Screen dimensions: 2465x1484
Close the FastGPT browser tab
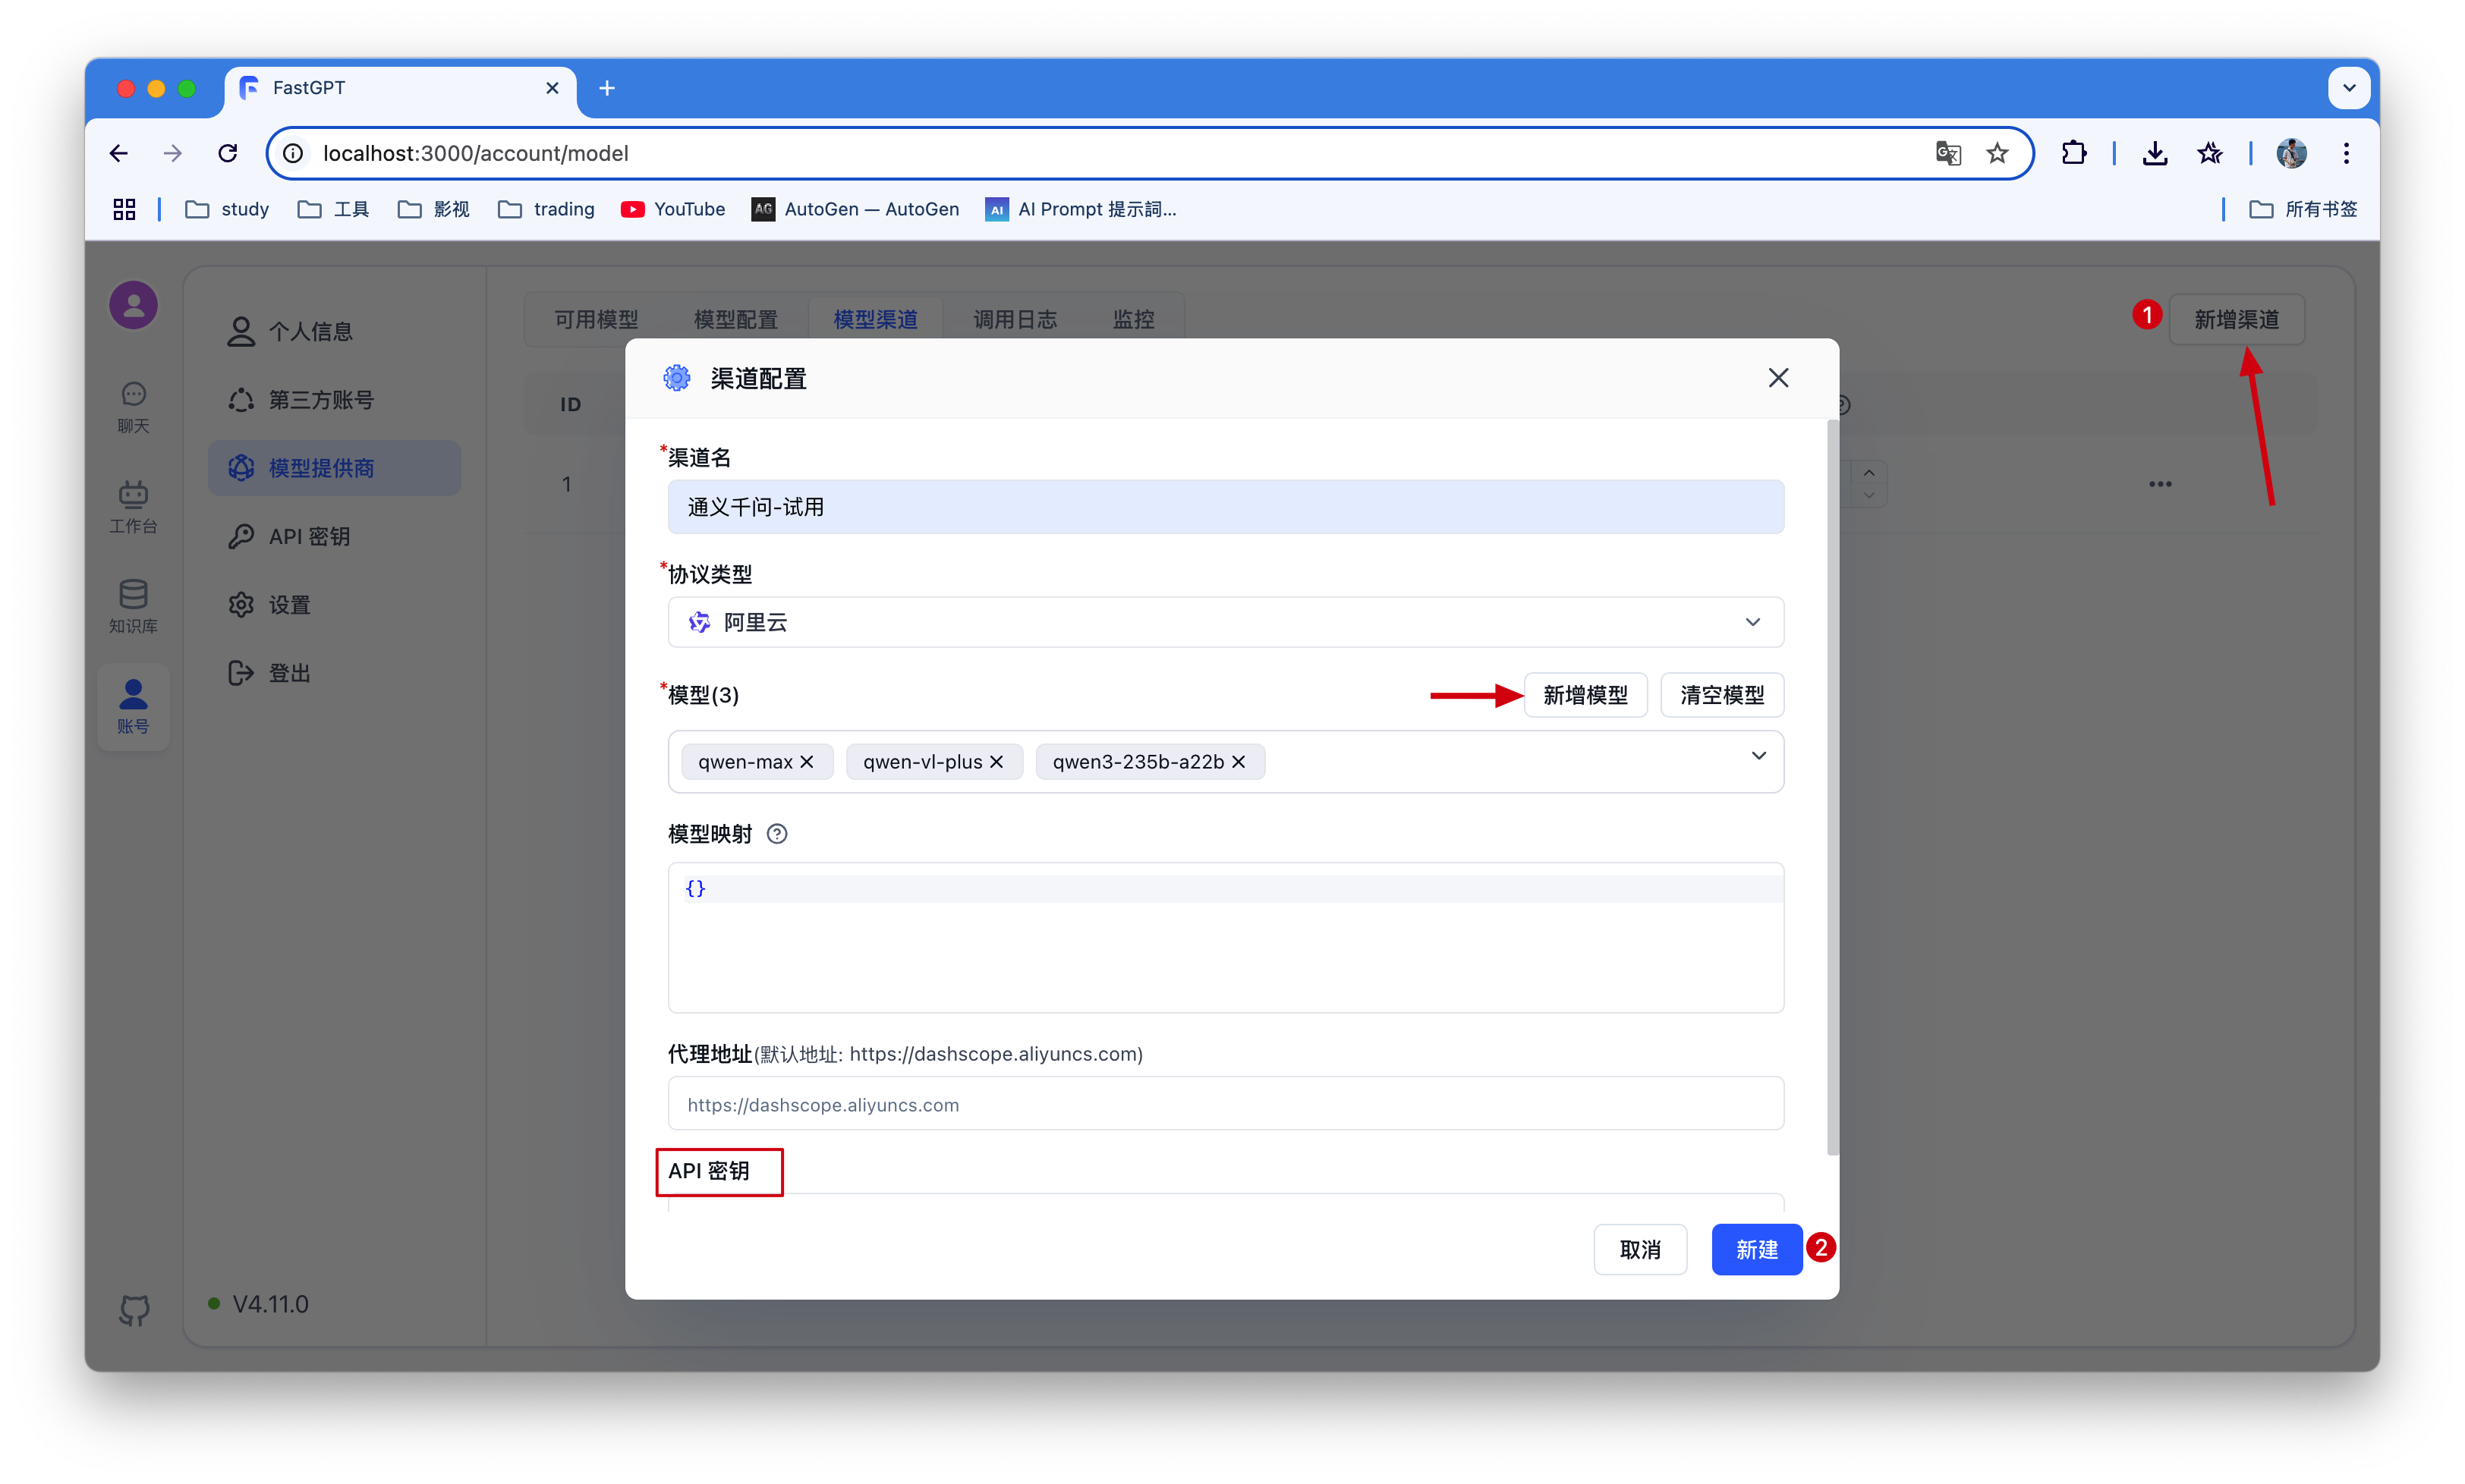[x=552, y=88]
